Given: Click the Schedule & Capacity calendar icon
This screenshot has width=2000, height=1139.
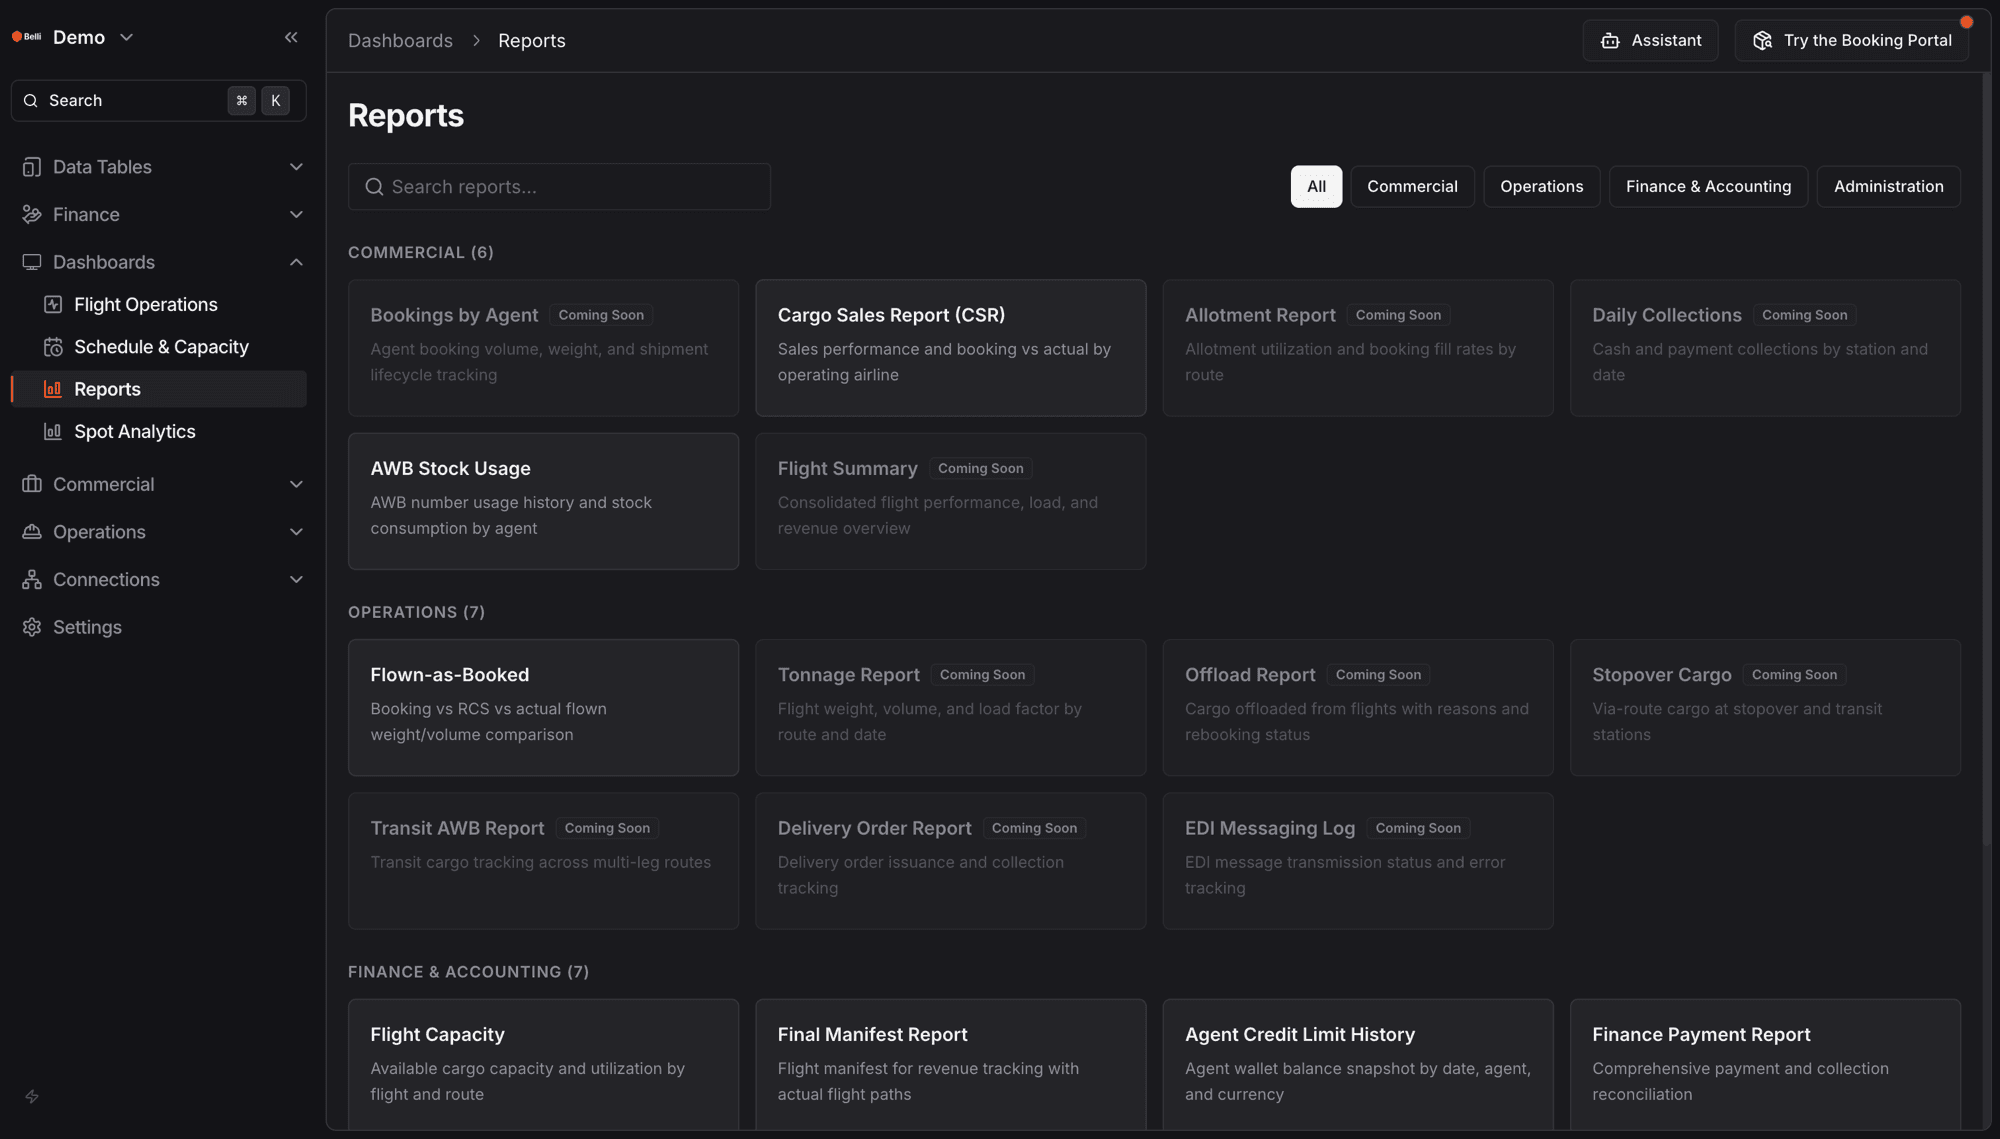Looking at the screenshot, I should (53, 347).
